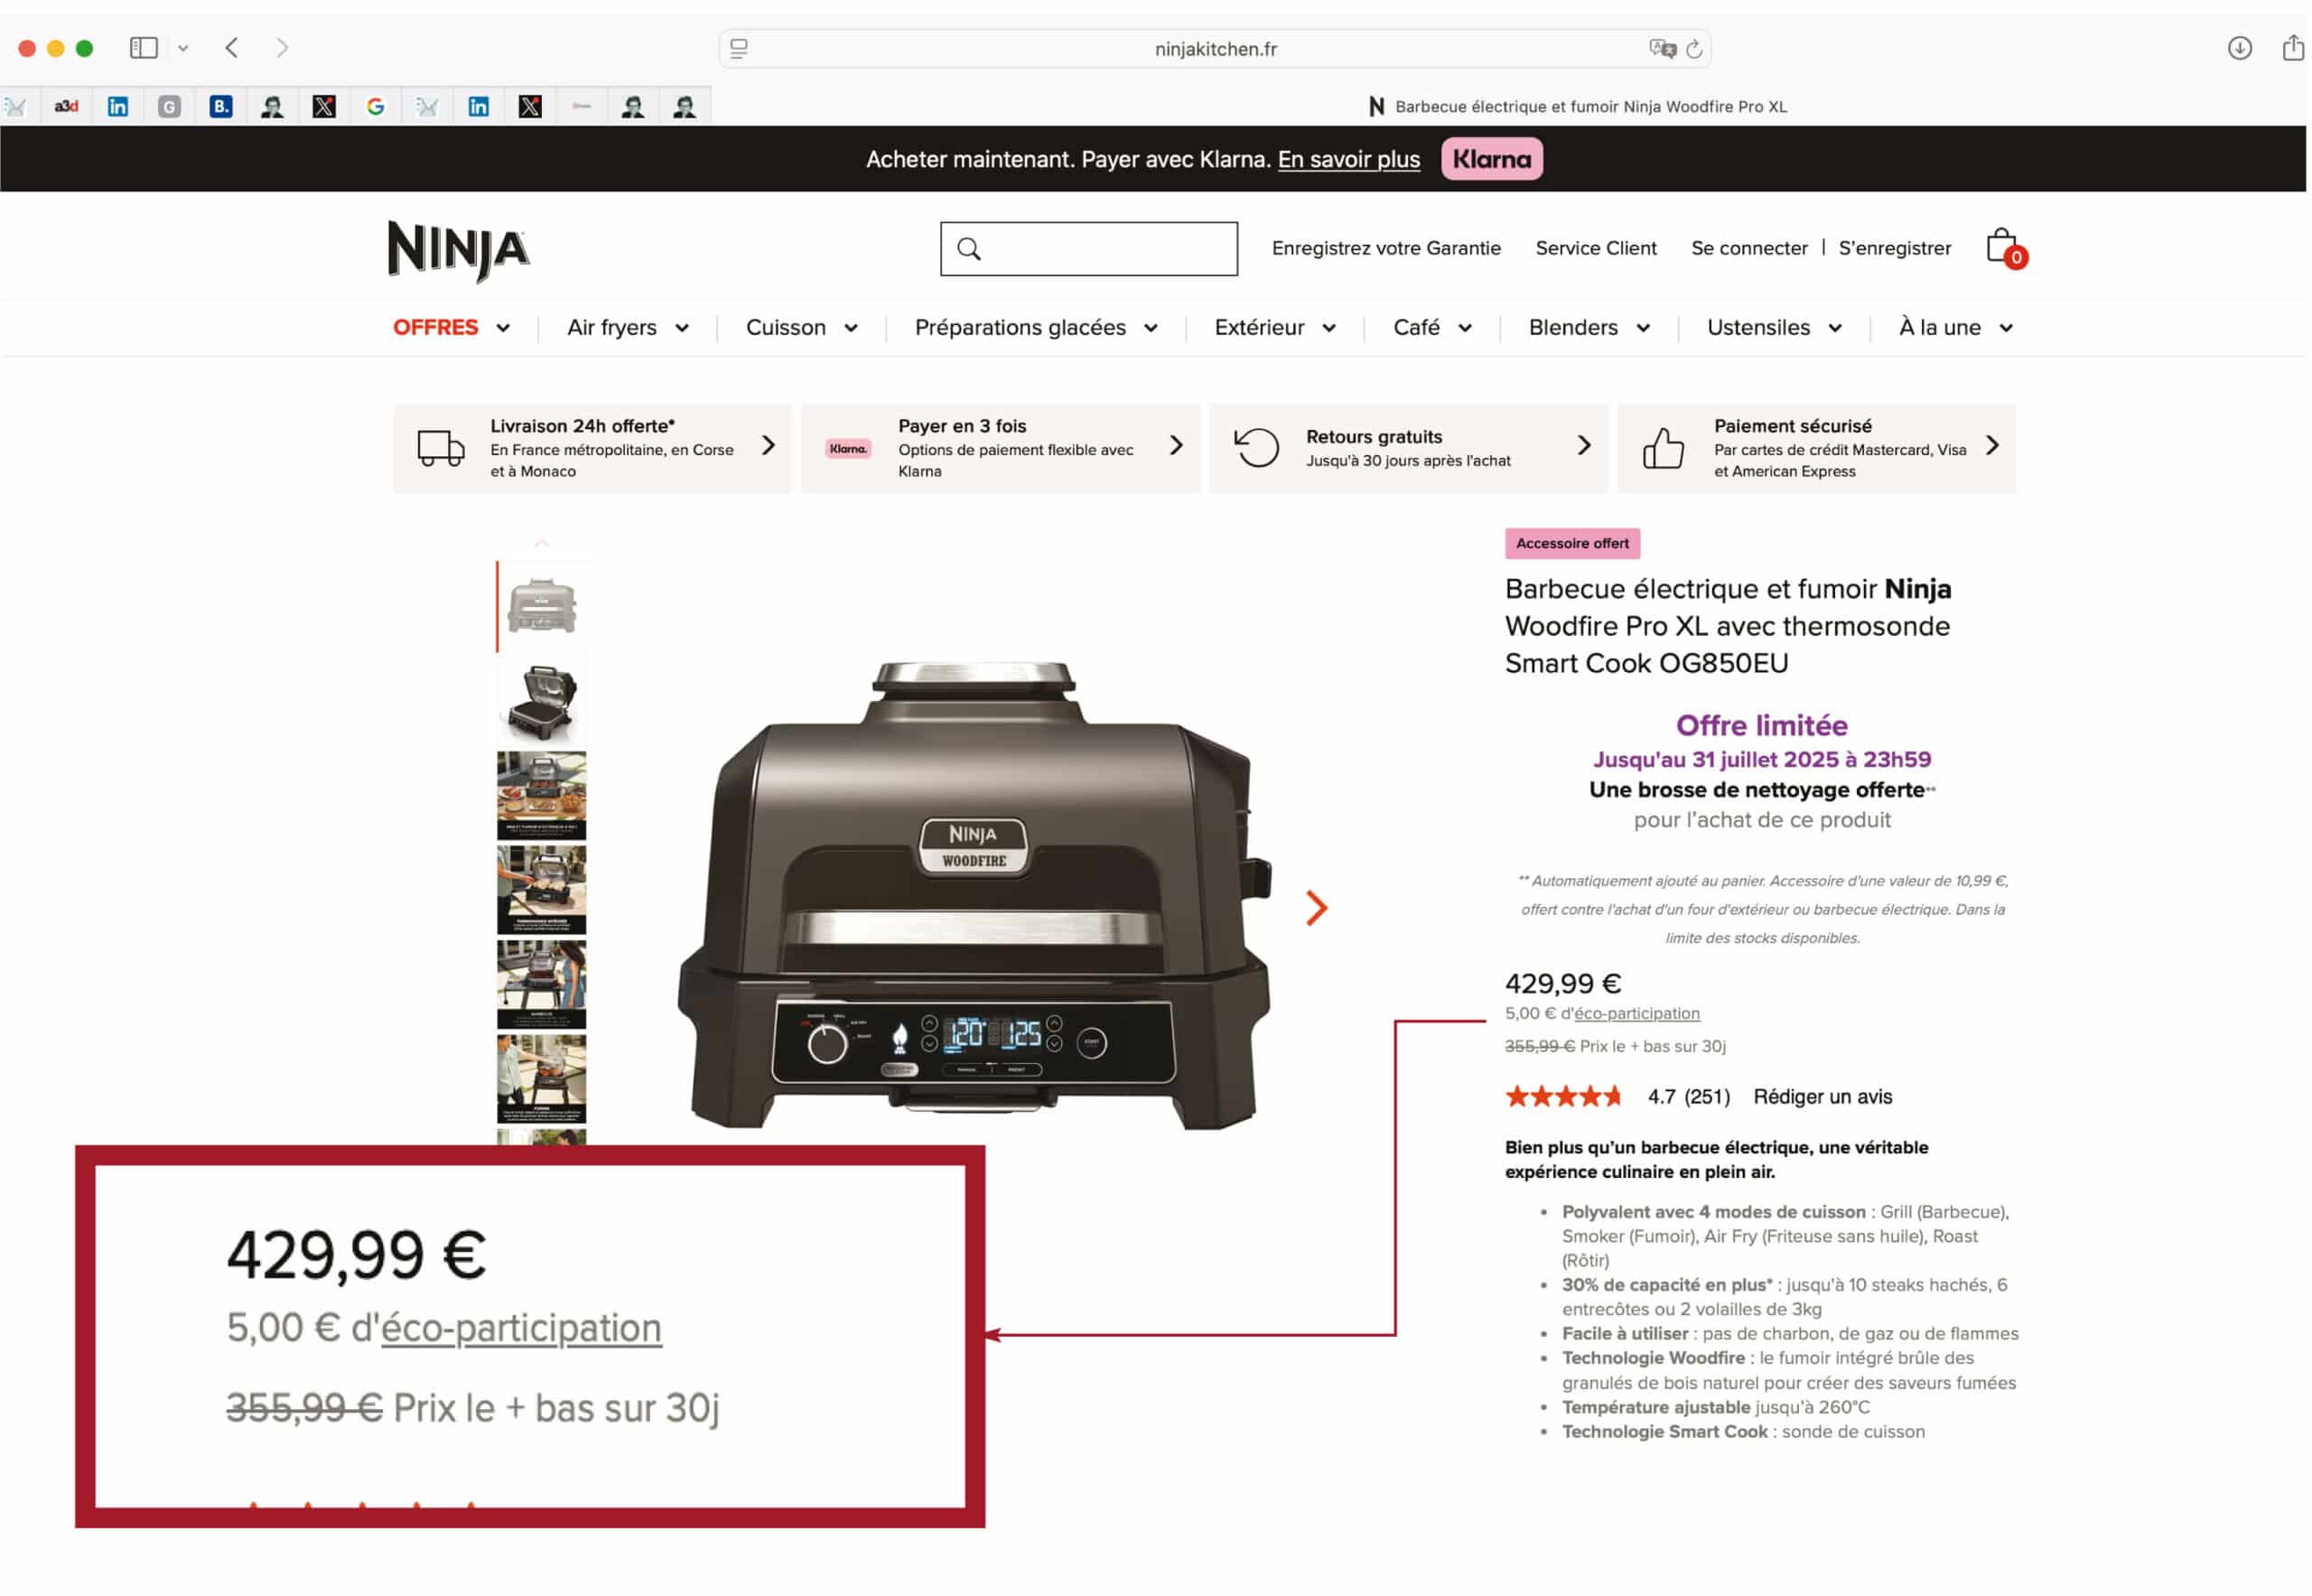Click the Safari share icon
This screenshot has width=2312, height=1596.
[2292, 47]
